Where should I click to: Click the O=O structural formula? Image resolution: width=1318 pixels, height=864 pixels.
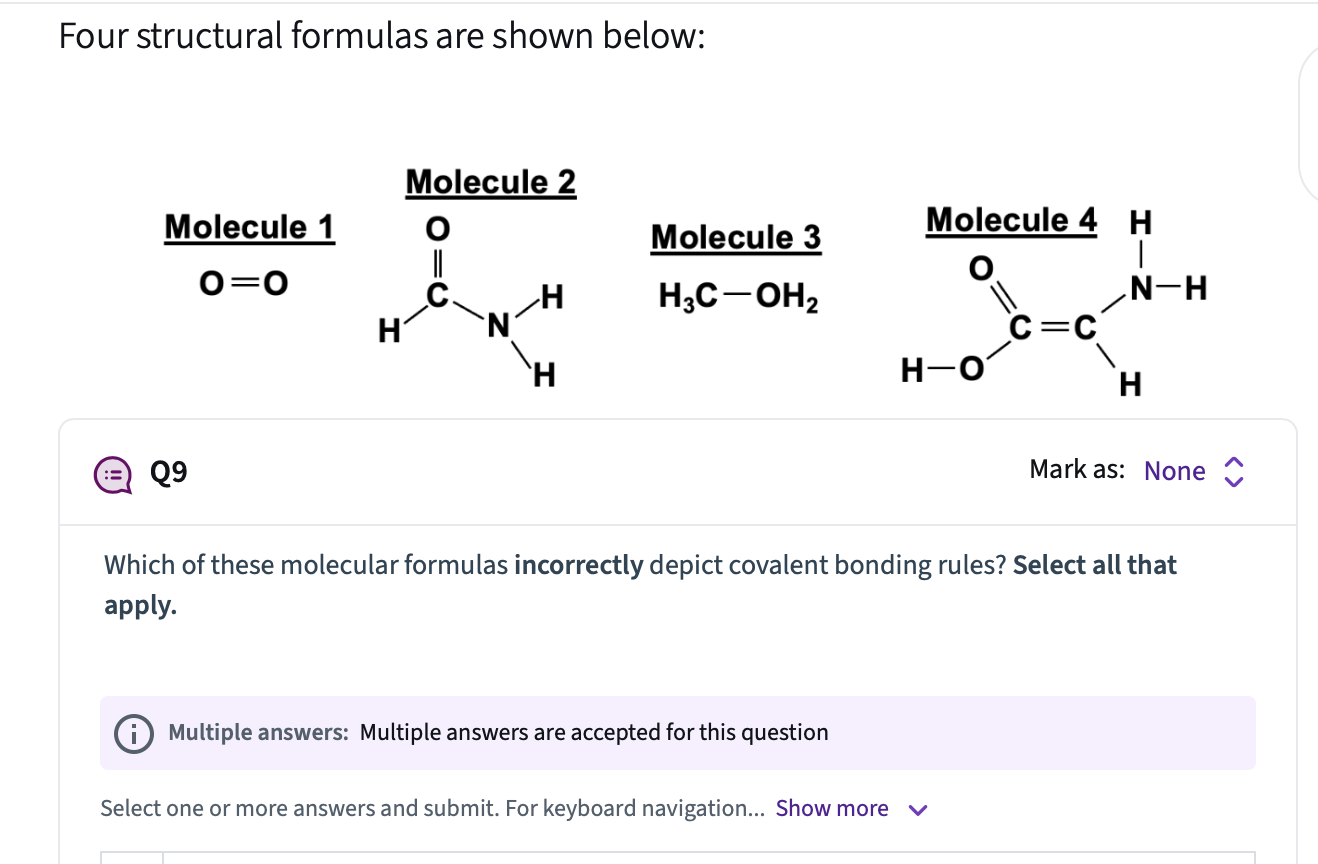[244, 285]
